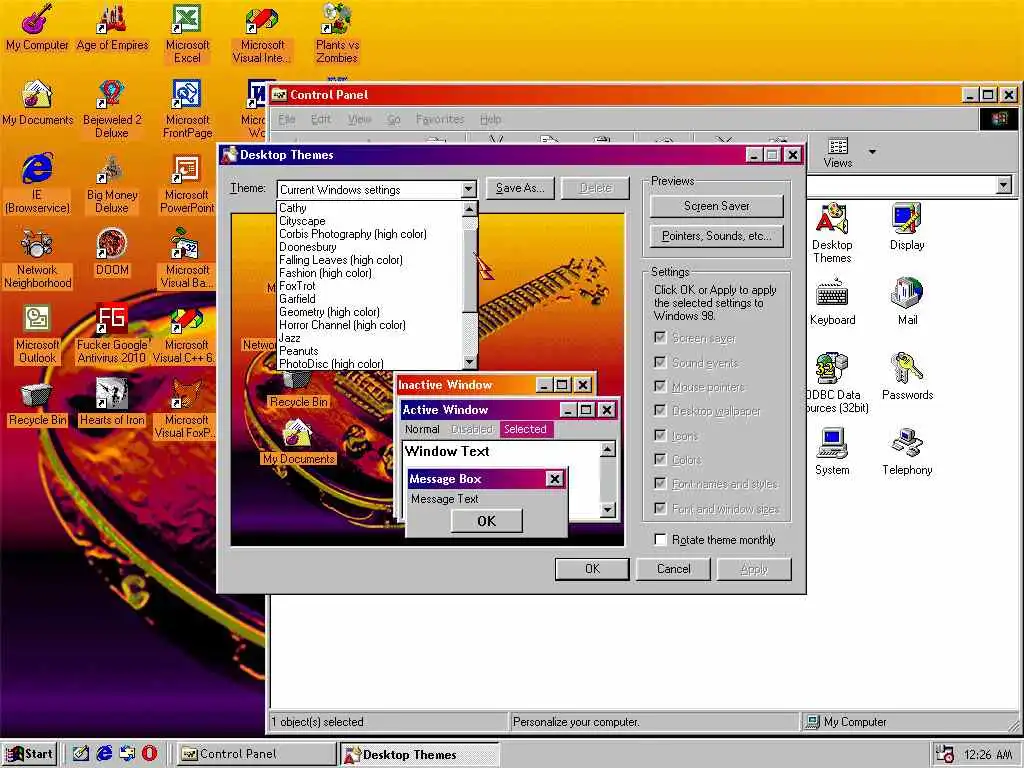Open Microsoft Excel desktop shortcut
The height and width of the screenshot is (768, 1024).
pyautogui.click(x=187, y=34)
